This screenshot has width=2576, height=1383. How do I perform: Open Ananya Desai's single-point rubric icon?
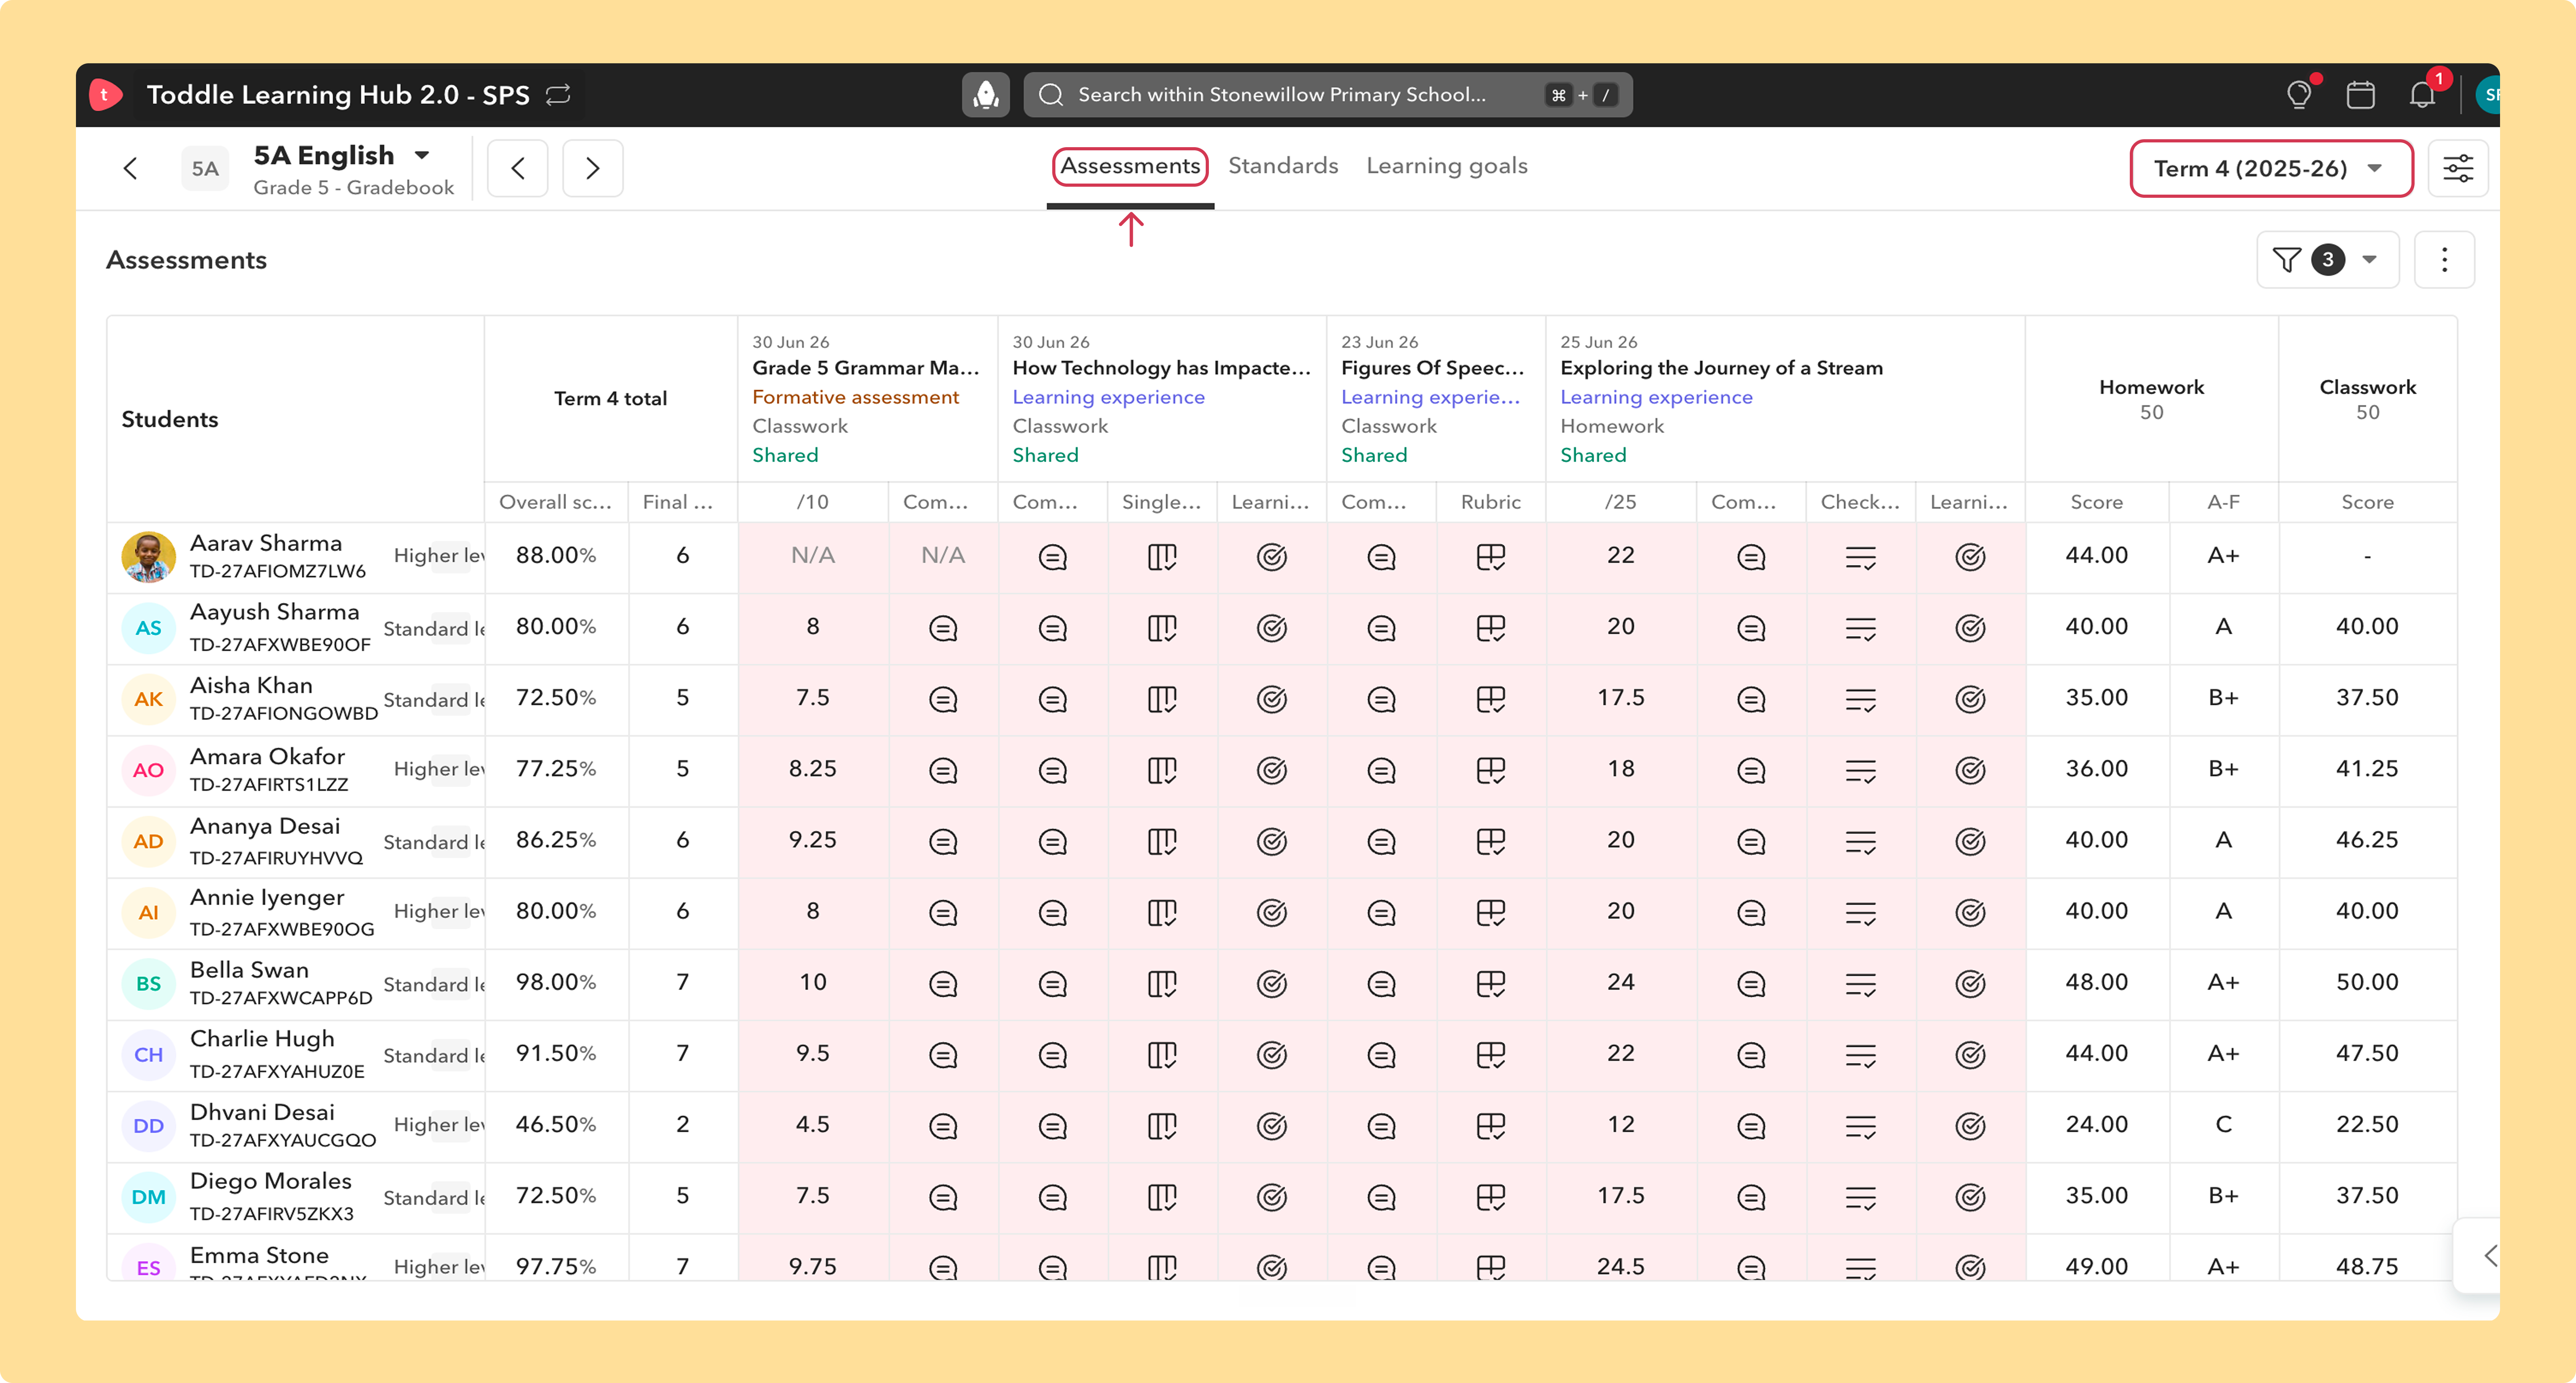click(x=1162, y=841)
